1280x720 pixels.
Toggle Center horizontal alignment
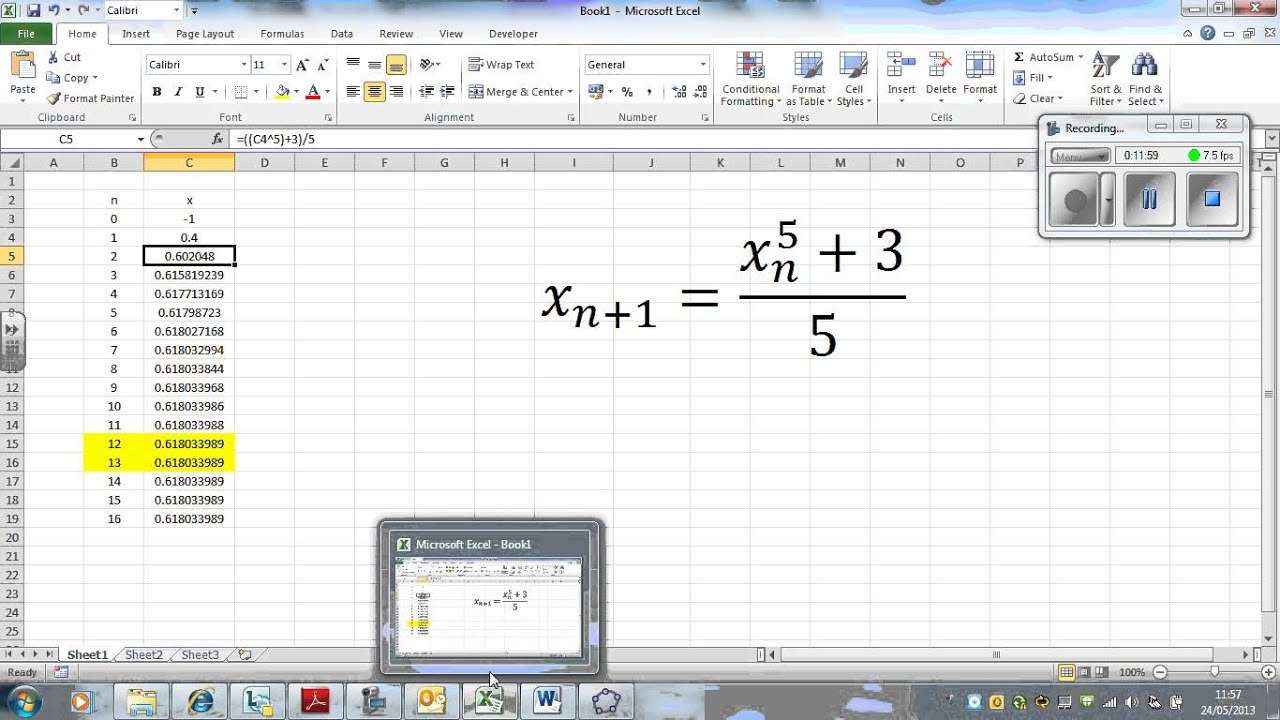375,92
